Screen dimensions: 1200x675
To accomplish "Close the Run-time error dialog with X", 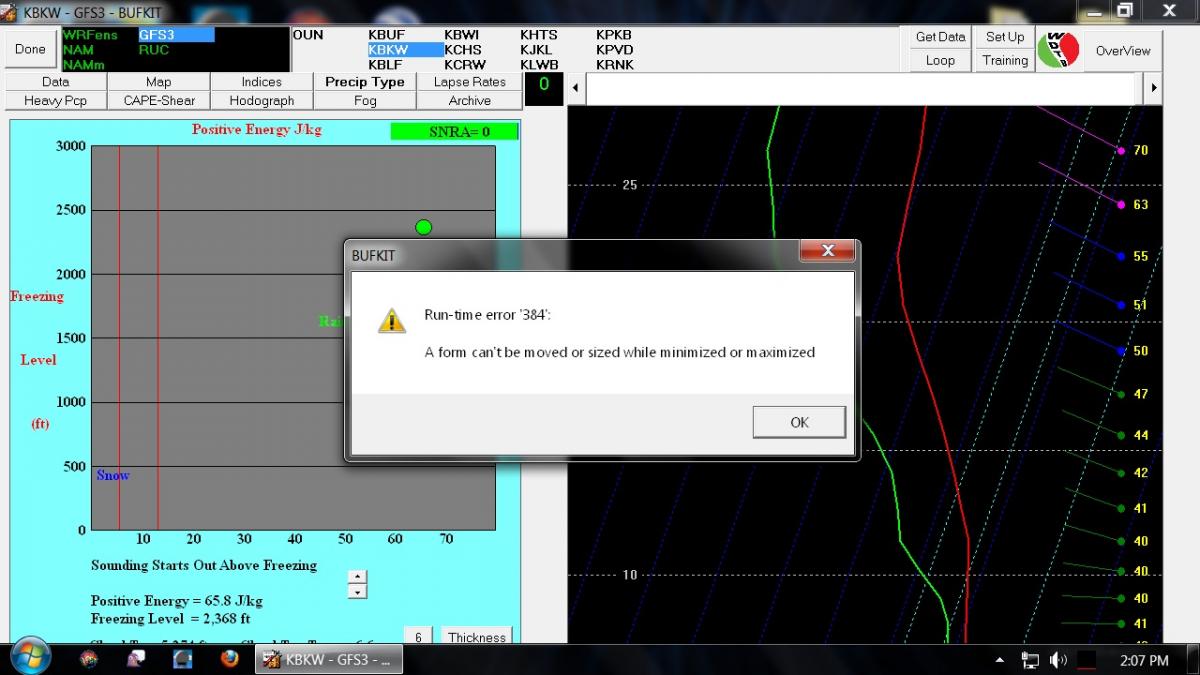I will (x=828, y=251).
